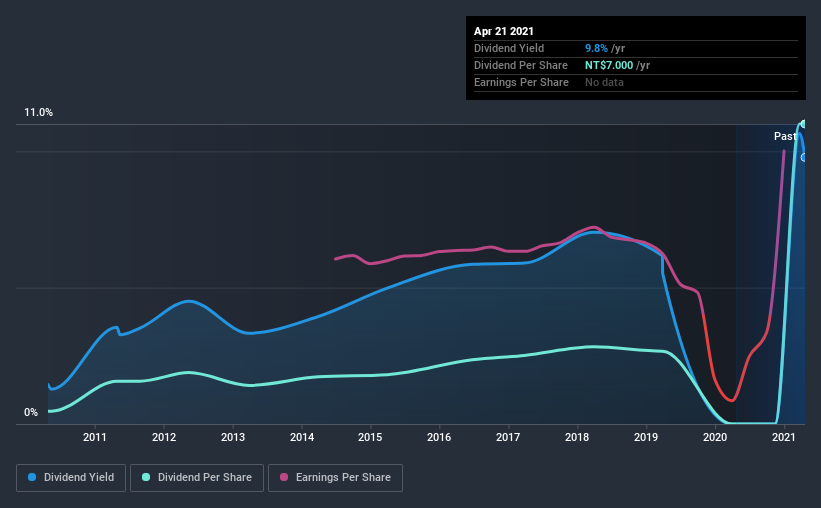Image resolution: width=821 pixels, height=508 pixels.
Task: Click the Apr 21 2021 tooltip date header
Action: (504, 31)
